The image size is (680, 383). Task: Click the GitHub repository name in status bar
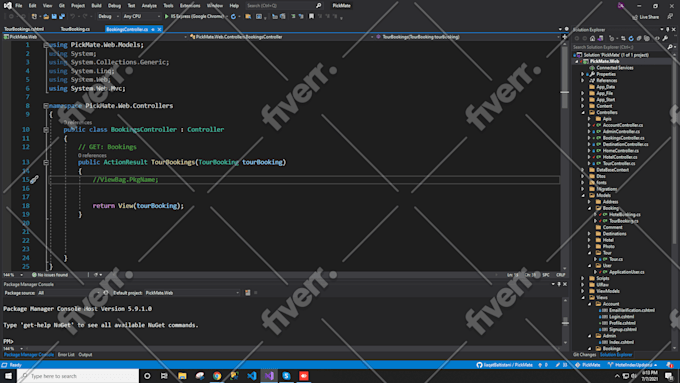504,365
